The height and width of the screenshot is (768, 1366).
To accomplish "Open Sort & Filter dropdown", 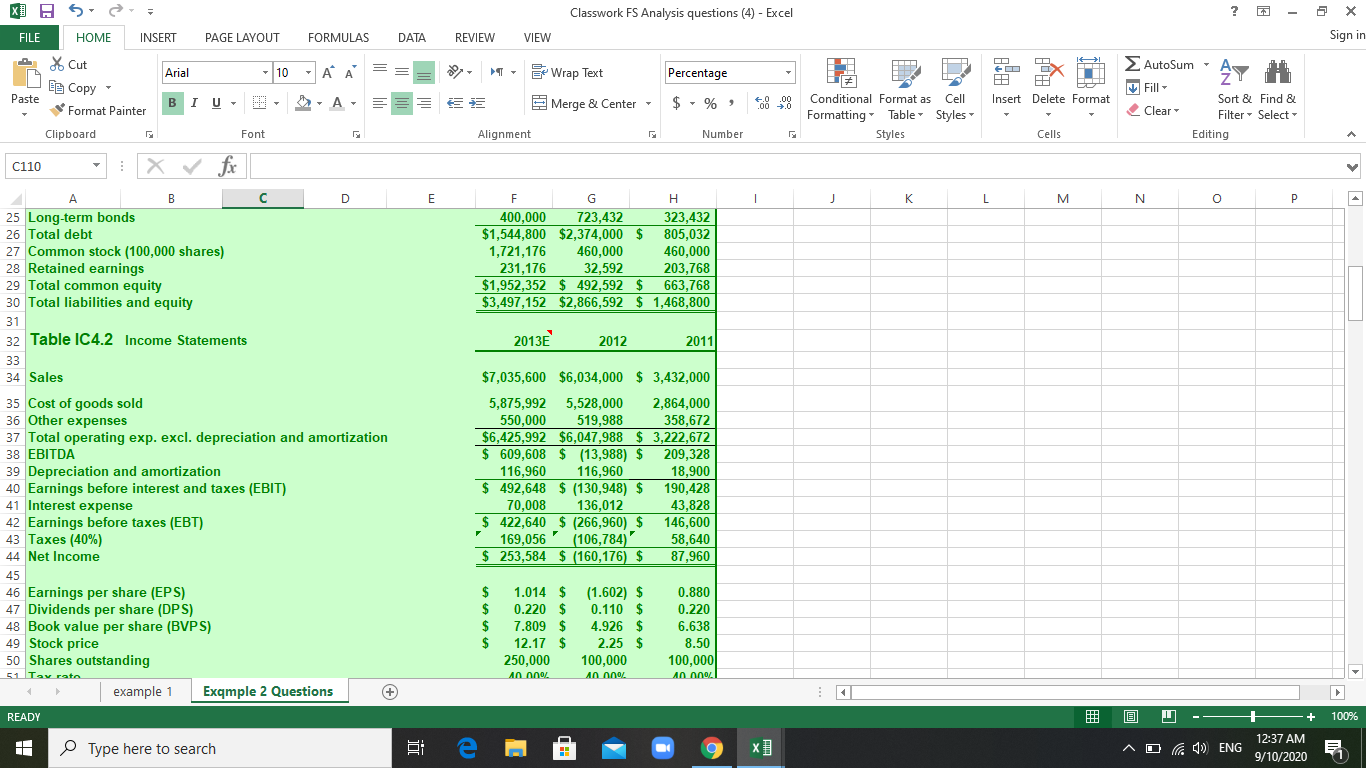I will (x=1235, y=90).
